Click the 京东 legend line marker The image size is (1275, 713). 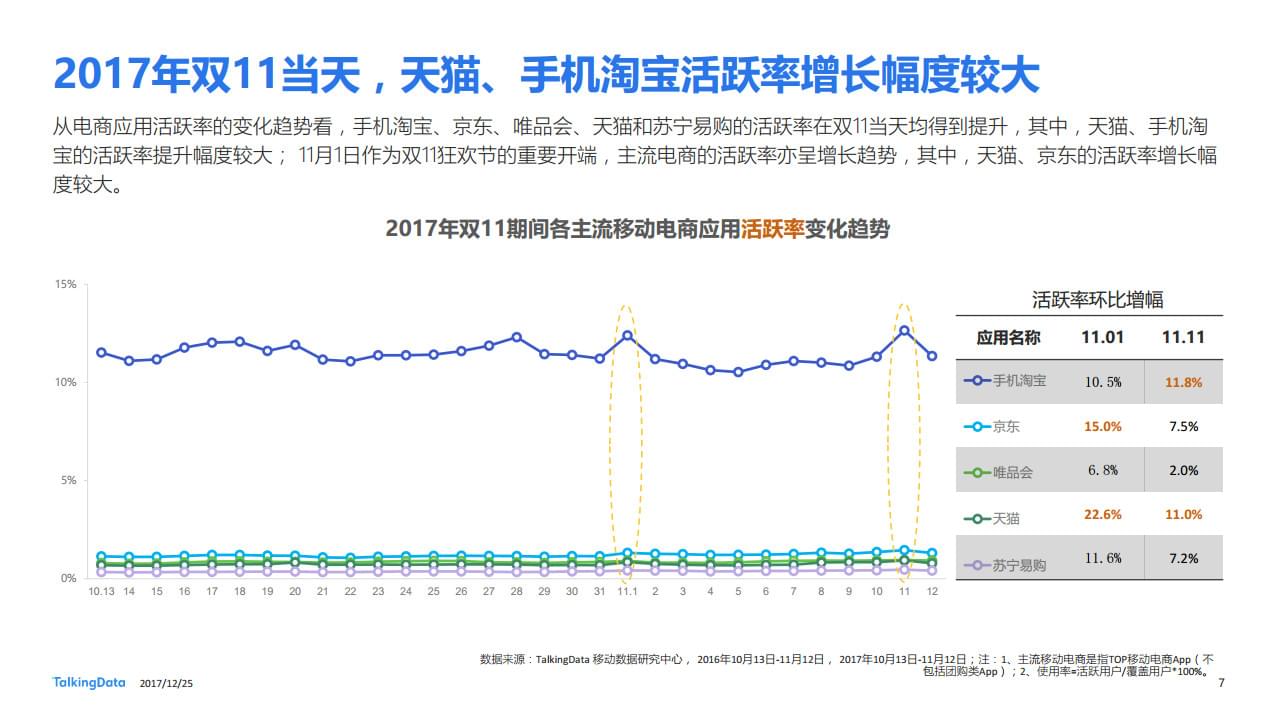pos(978,427)
